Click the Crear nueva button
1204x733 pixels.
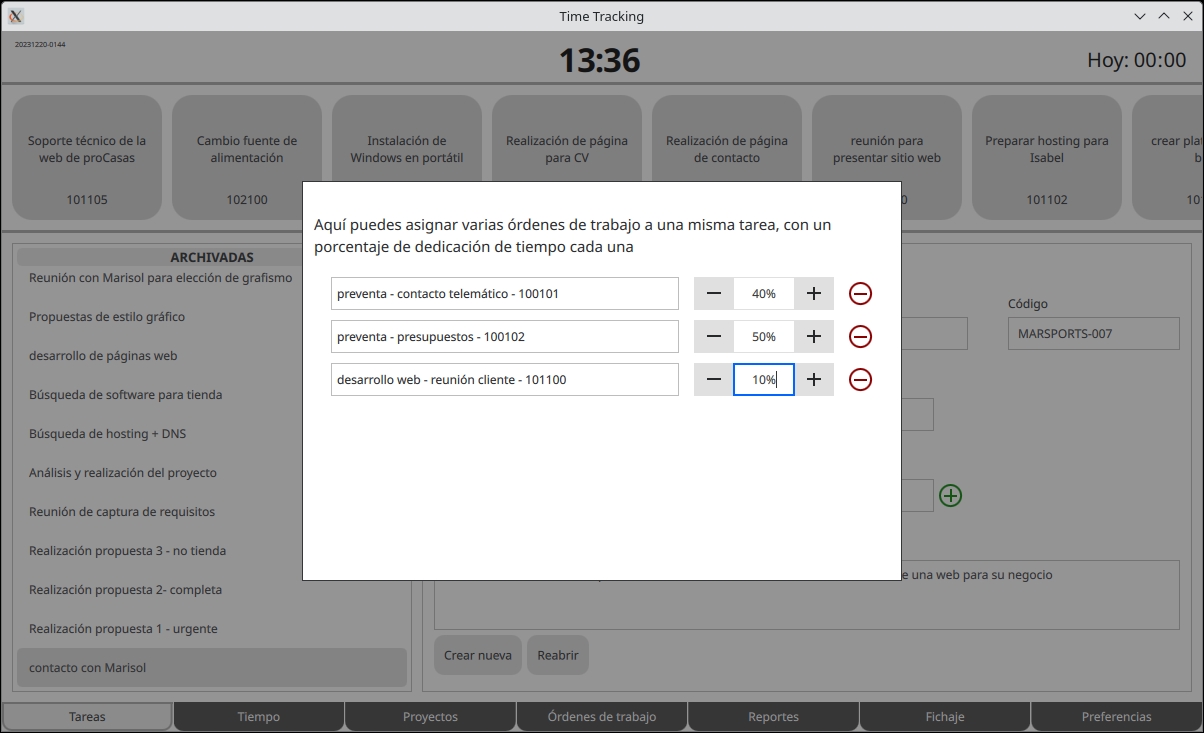477,655
